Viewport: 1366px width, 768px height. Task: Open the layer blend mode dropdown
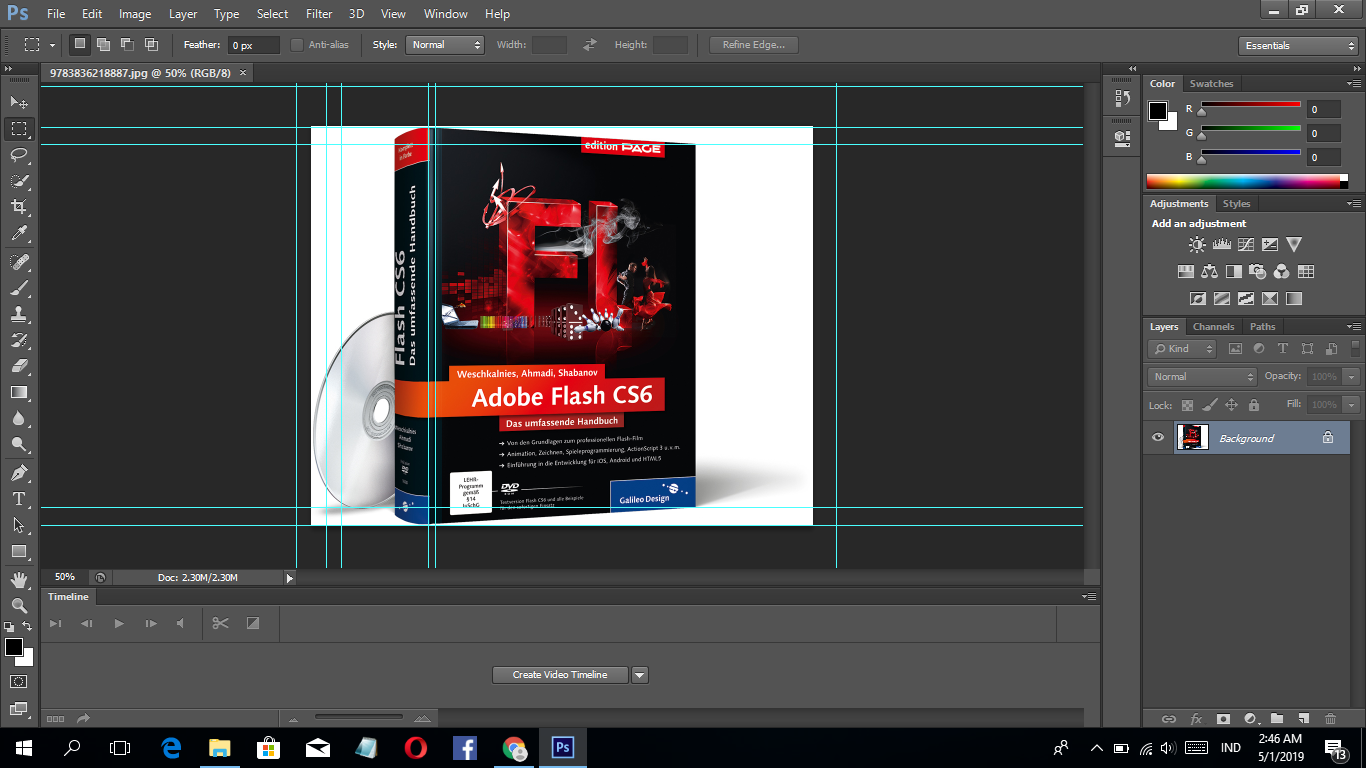1202,377
